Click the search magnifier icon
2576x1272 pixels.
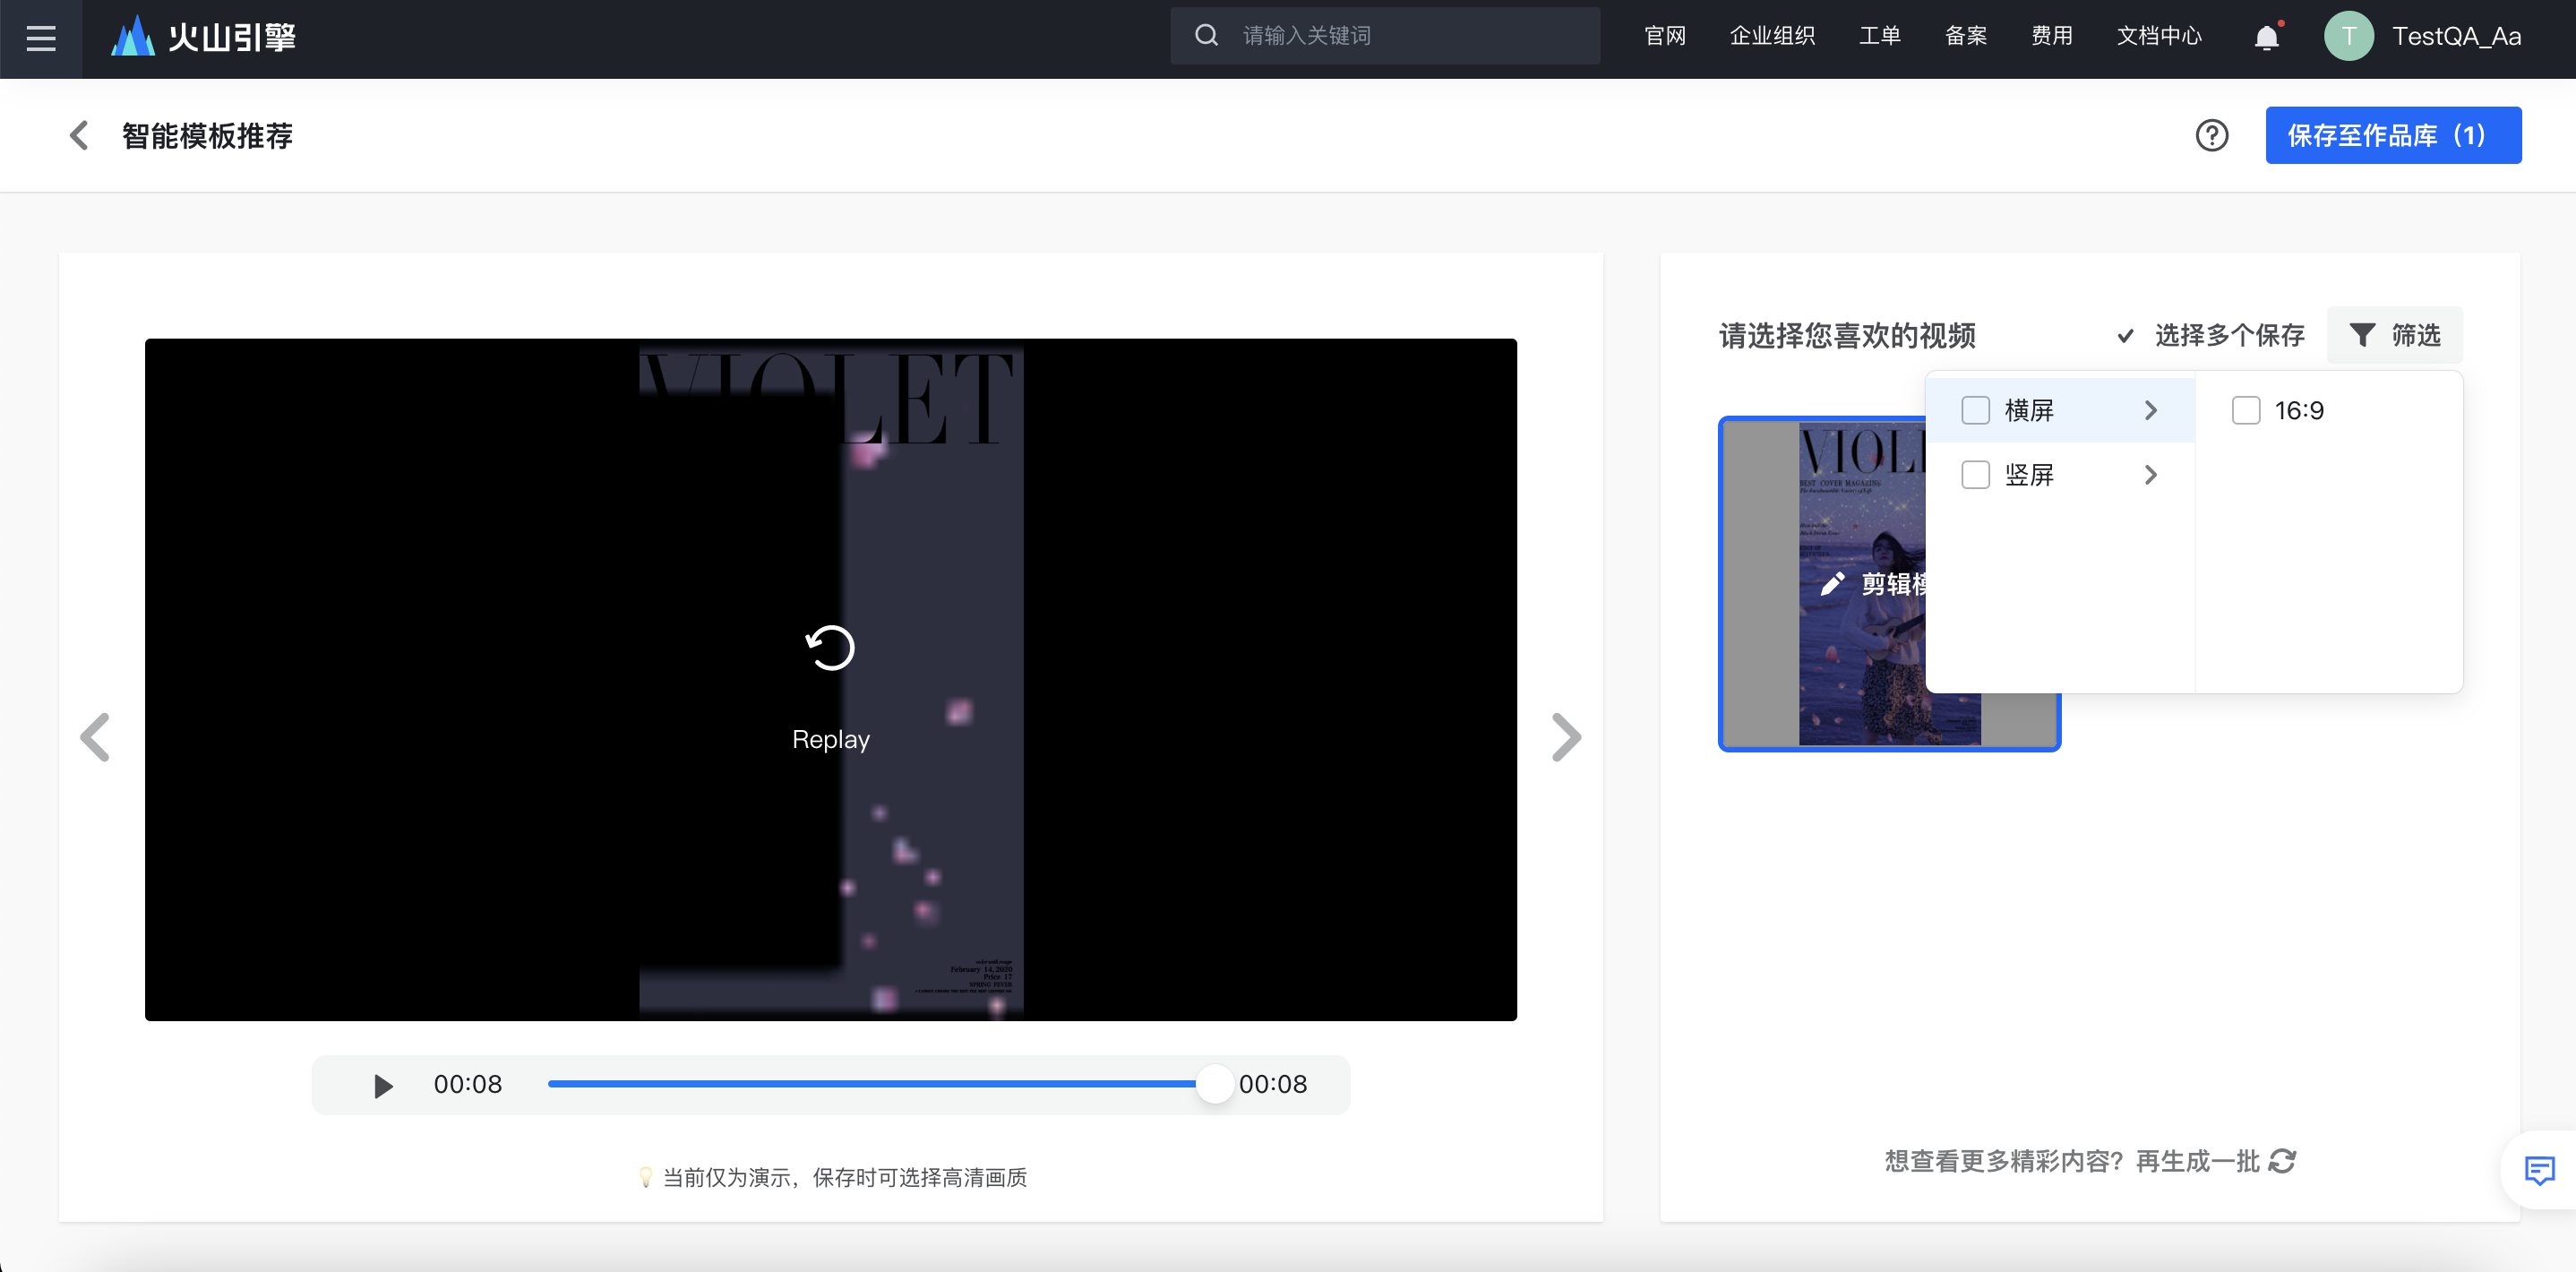click(x=1206, y=36)
